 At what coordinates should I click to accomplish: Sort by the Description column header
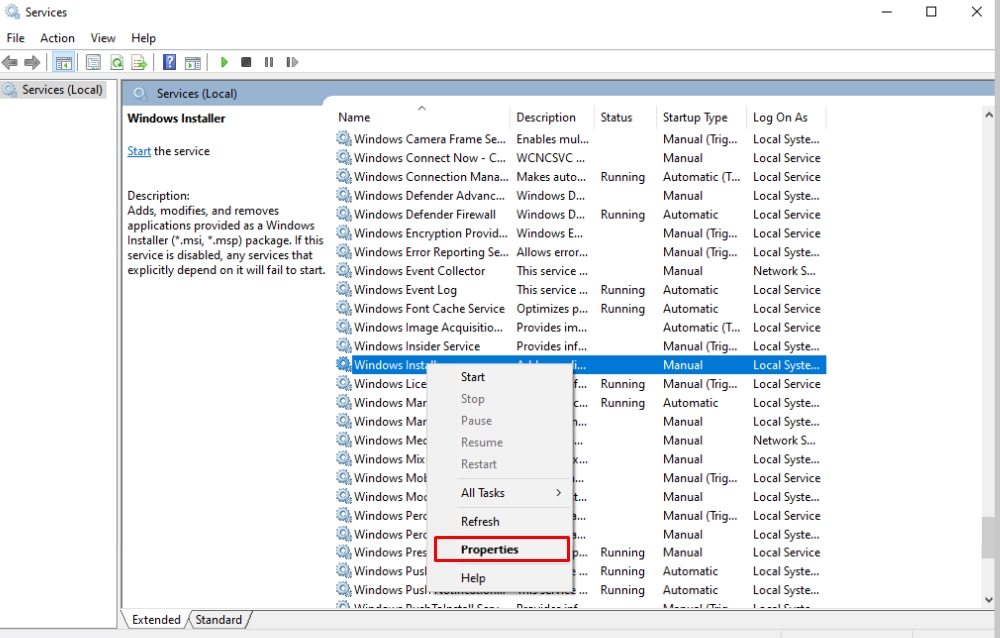pyautogui.click(x=552, y=117)
